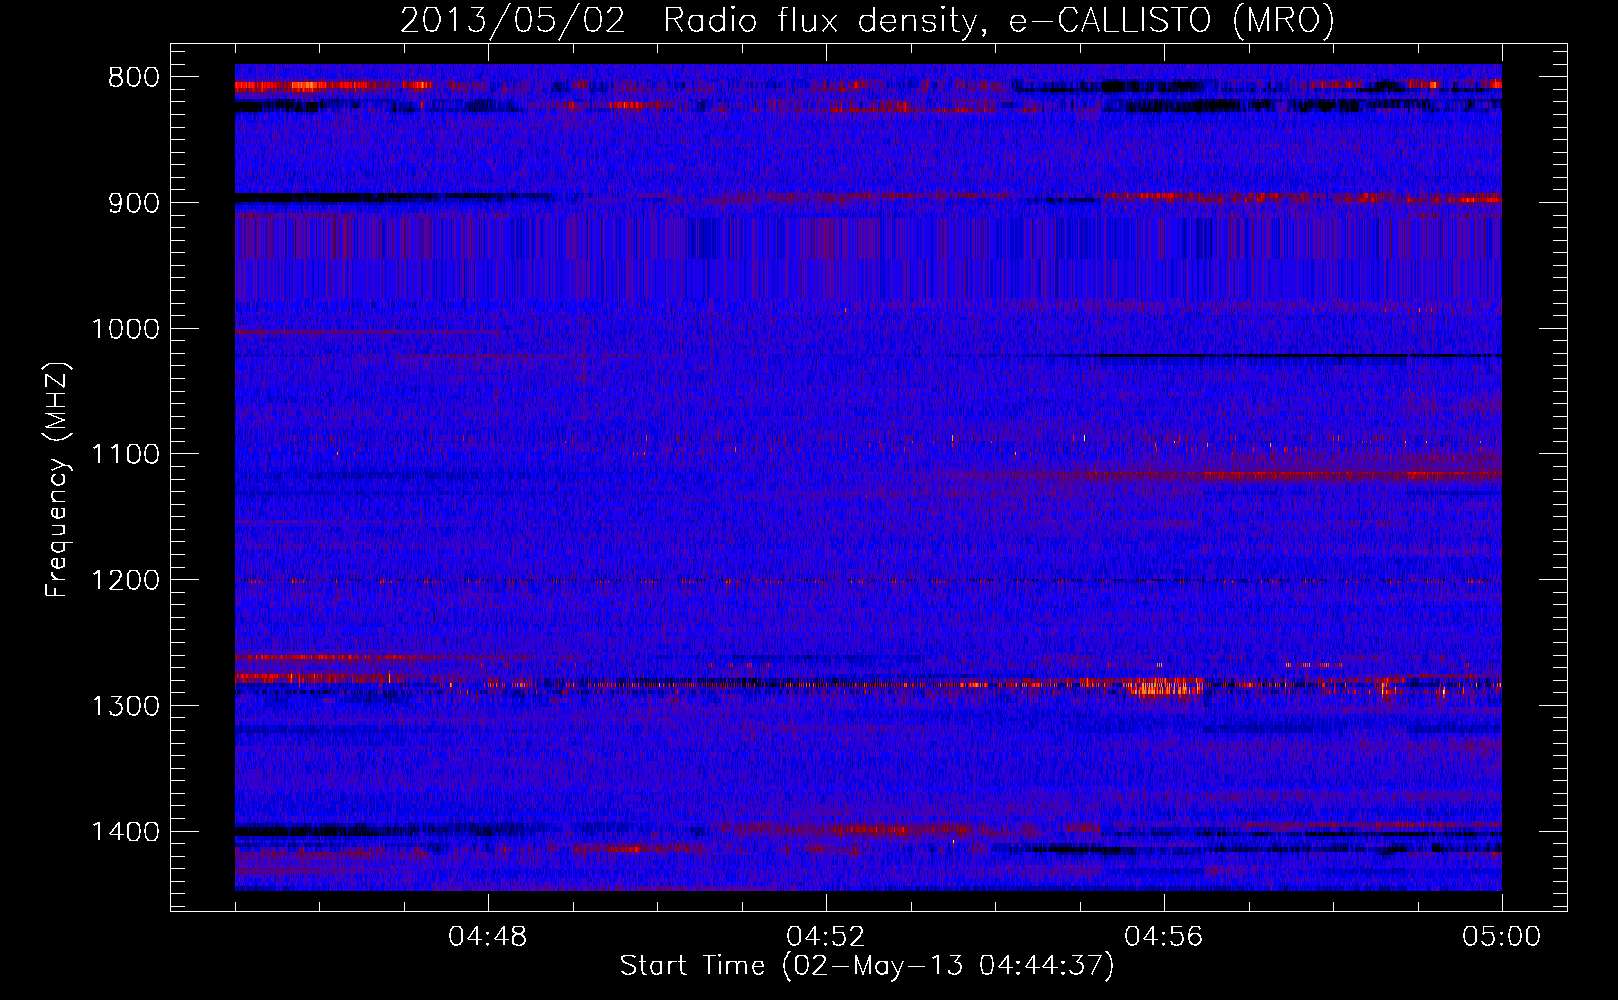Click the 1400 frequency tick label
Image resolution: width=1618 pixels, height=1000 pixels.
[x=125, y=832]
